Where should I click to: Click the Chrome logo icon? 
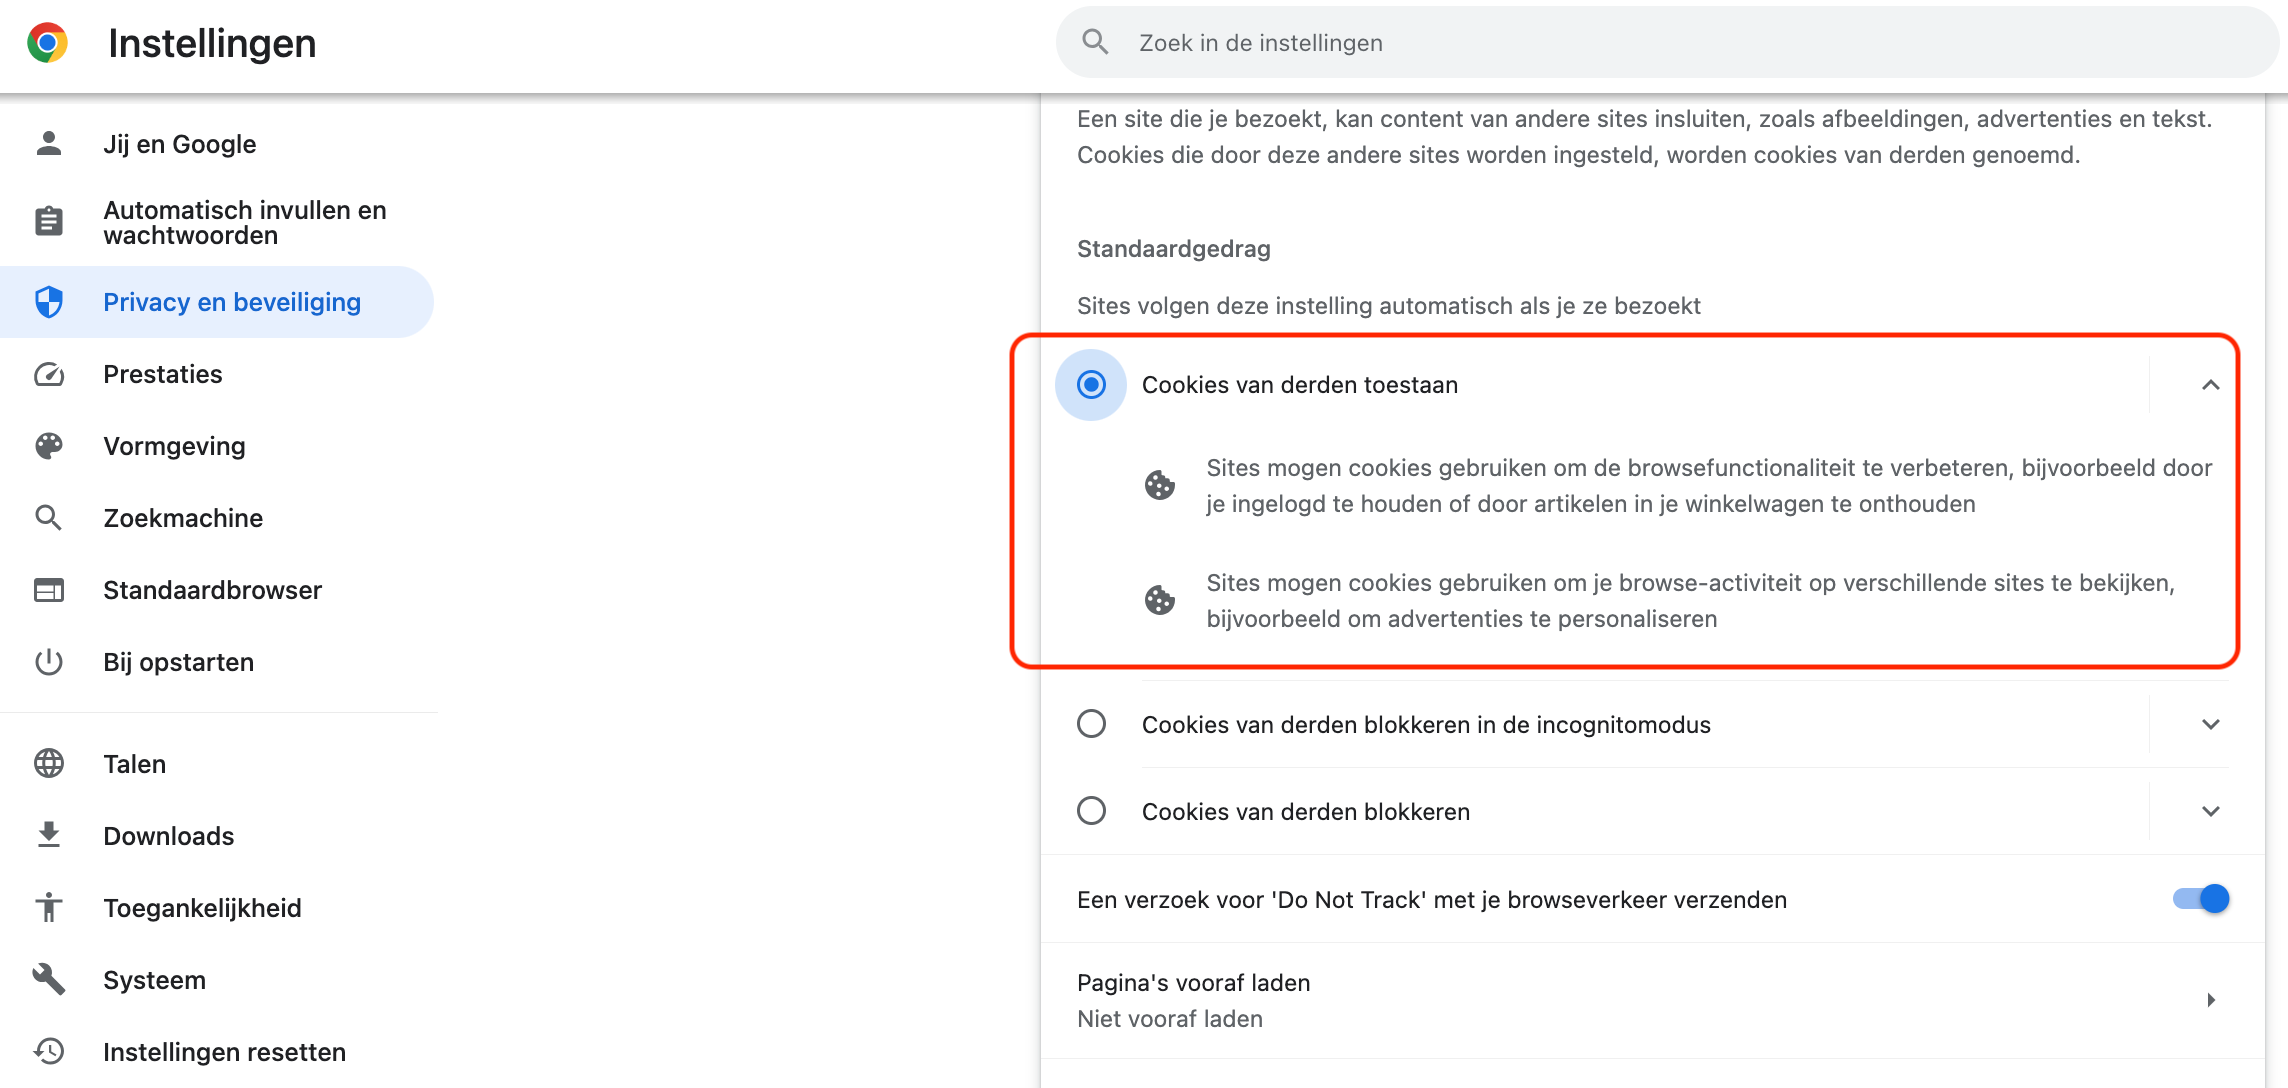(x=47, y=43)
